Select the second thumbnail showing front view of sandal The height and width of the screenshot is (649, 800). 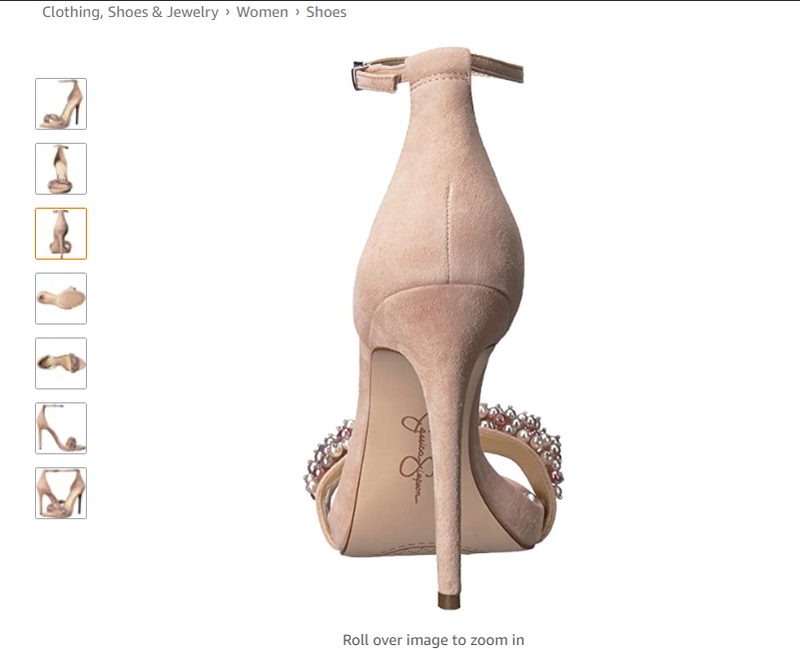[x=61, y=169]
